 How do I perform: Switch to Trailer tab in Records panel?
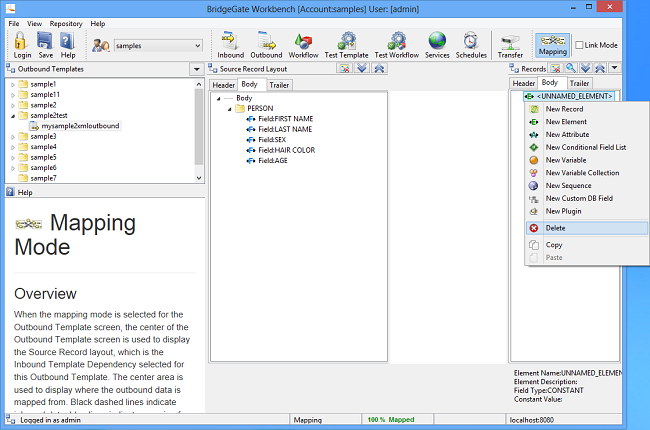coord(579,83)
